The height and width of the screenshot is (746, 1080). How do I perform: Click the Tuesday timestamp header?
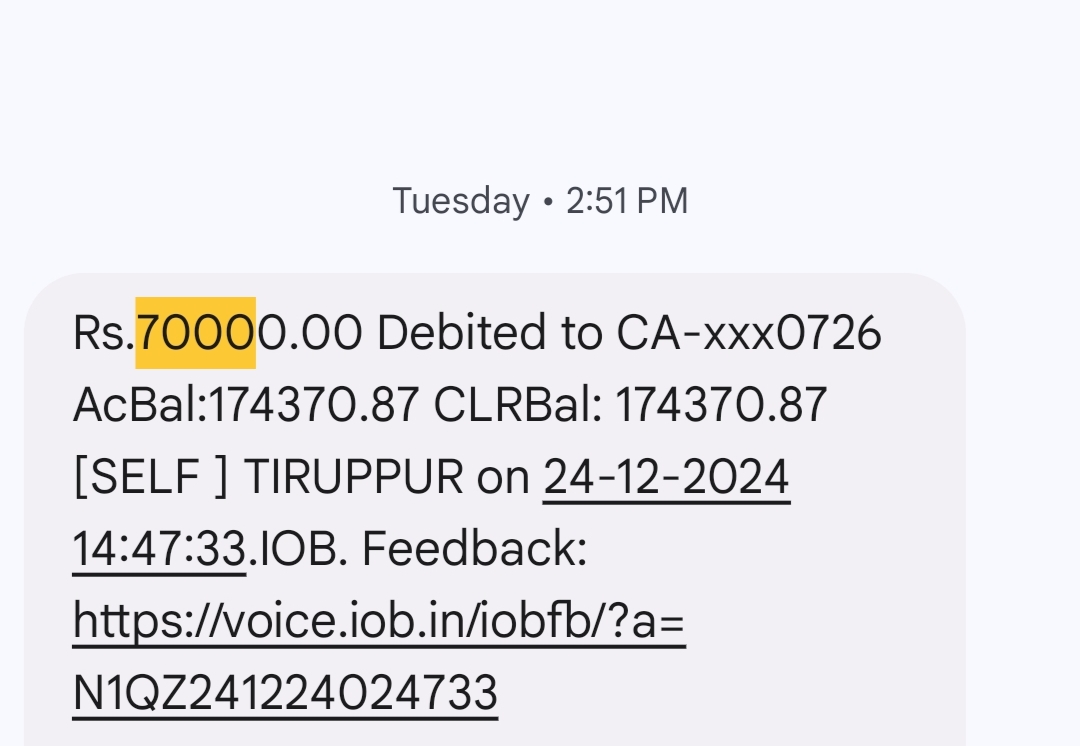(461, 201)
